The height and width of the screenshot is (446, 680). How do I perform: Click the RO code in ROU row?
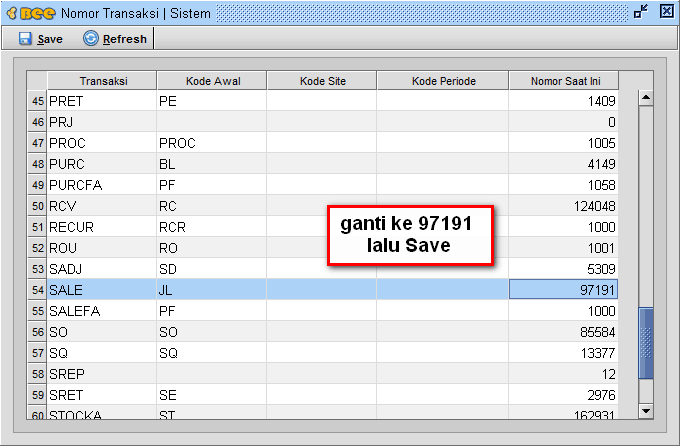[x=212, y=248]
